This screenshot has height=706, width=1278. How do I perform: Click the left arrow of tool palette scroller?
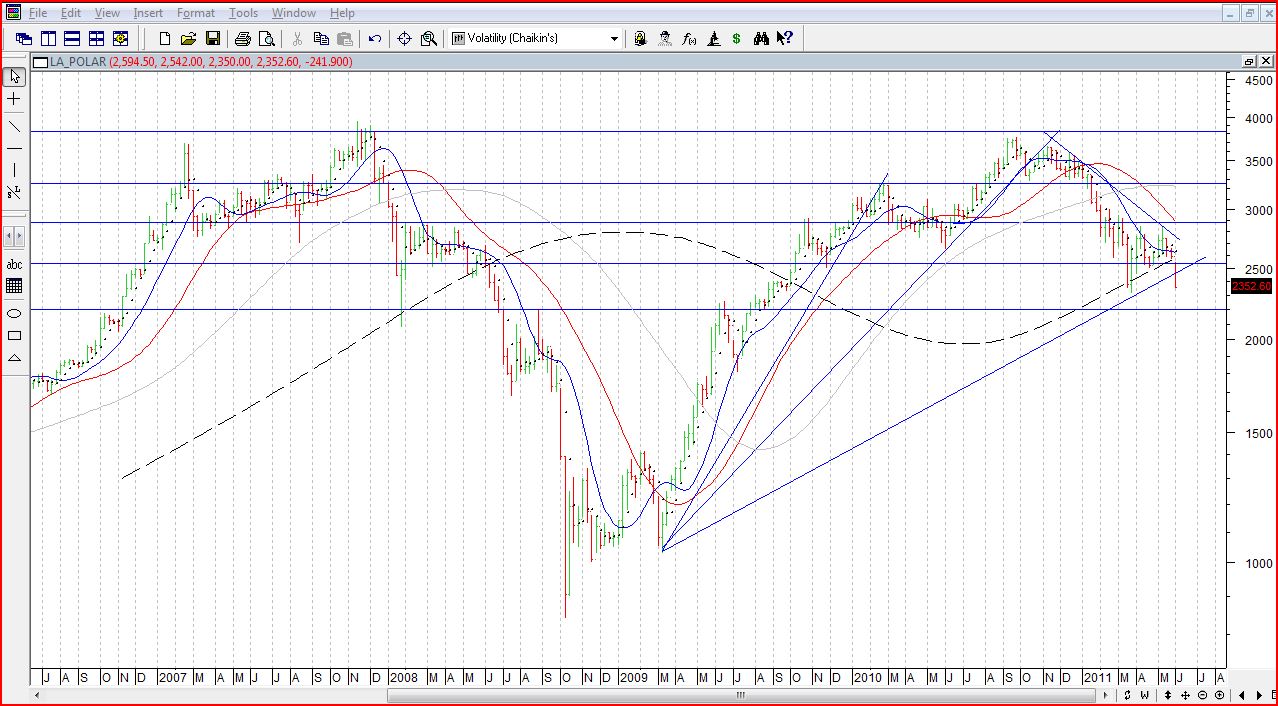9,237
